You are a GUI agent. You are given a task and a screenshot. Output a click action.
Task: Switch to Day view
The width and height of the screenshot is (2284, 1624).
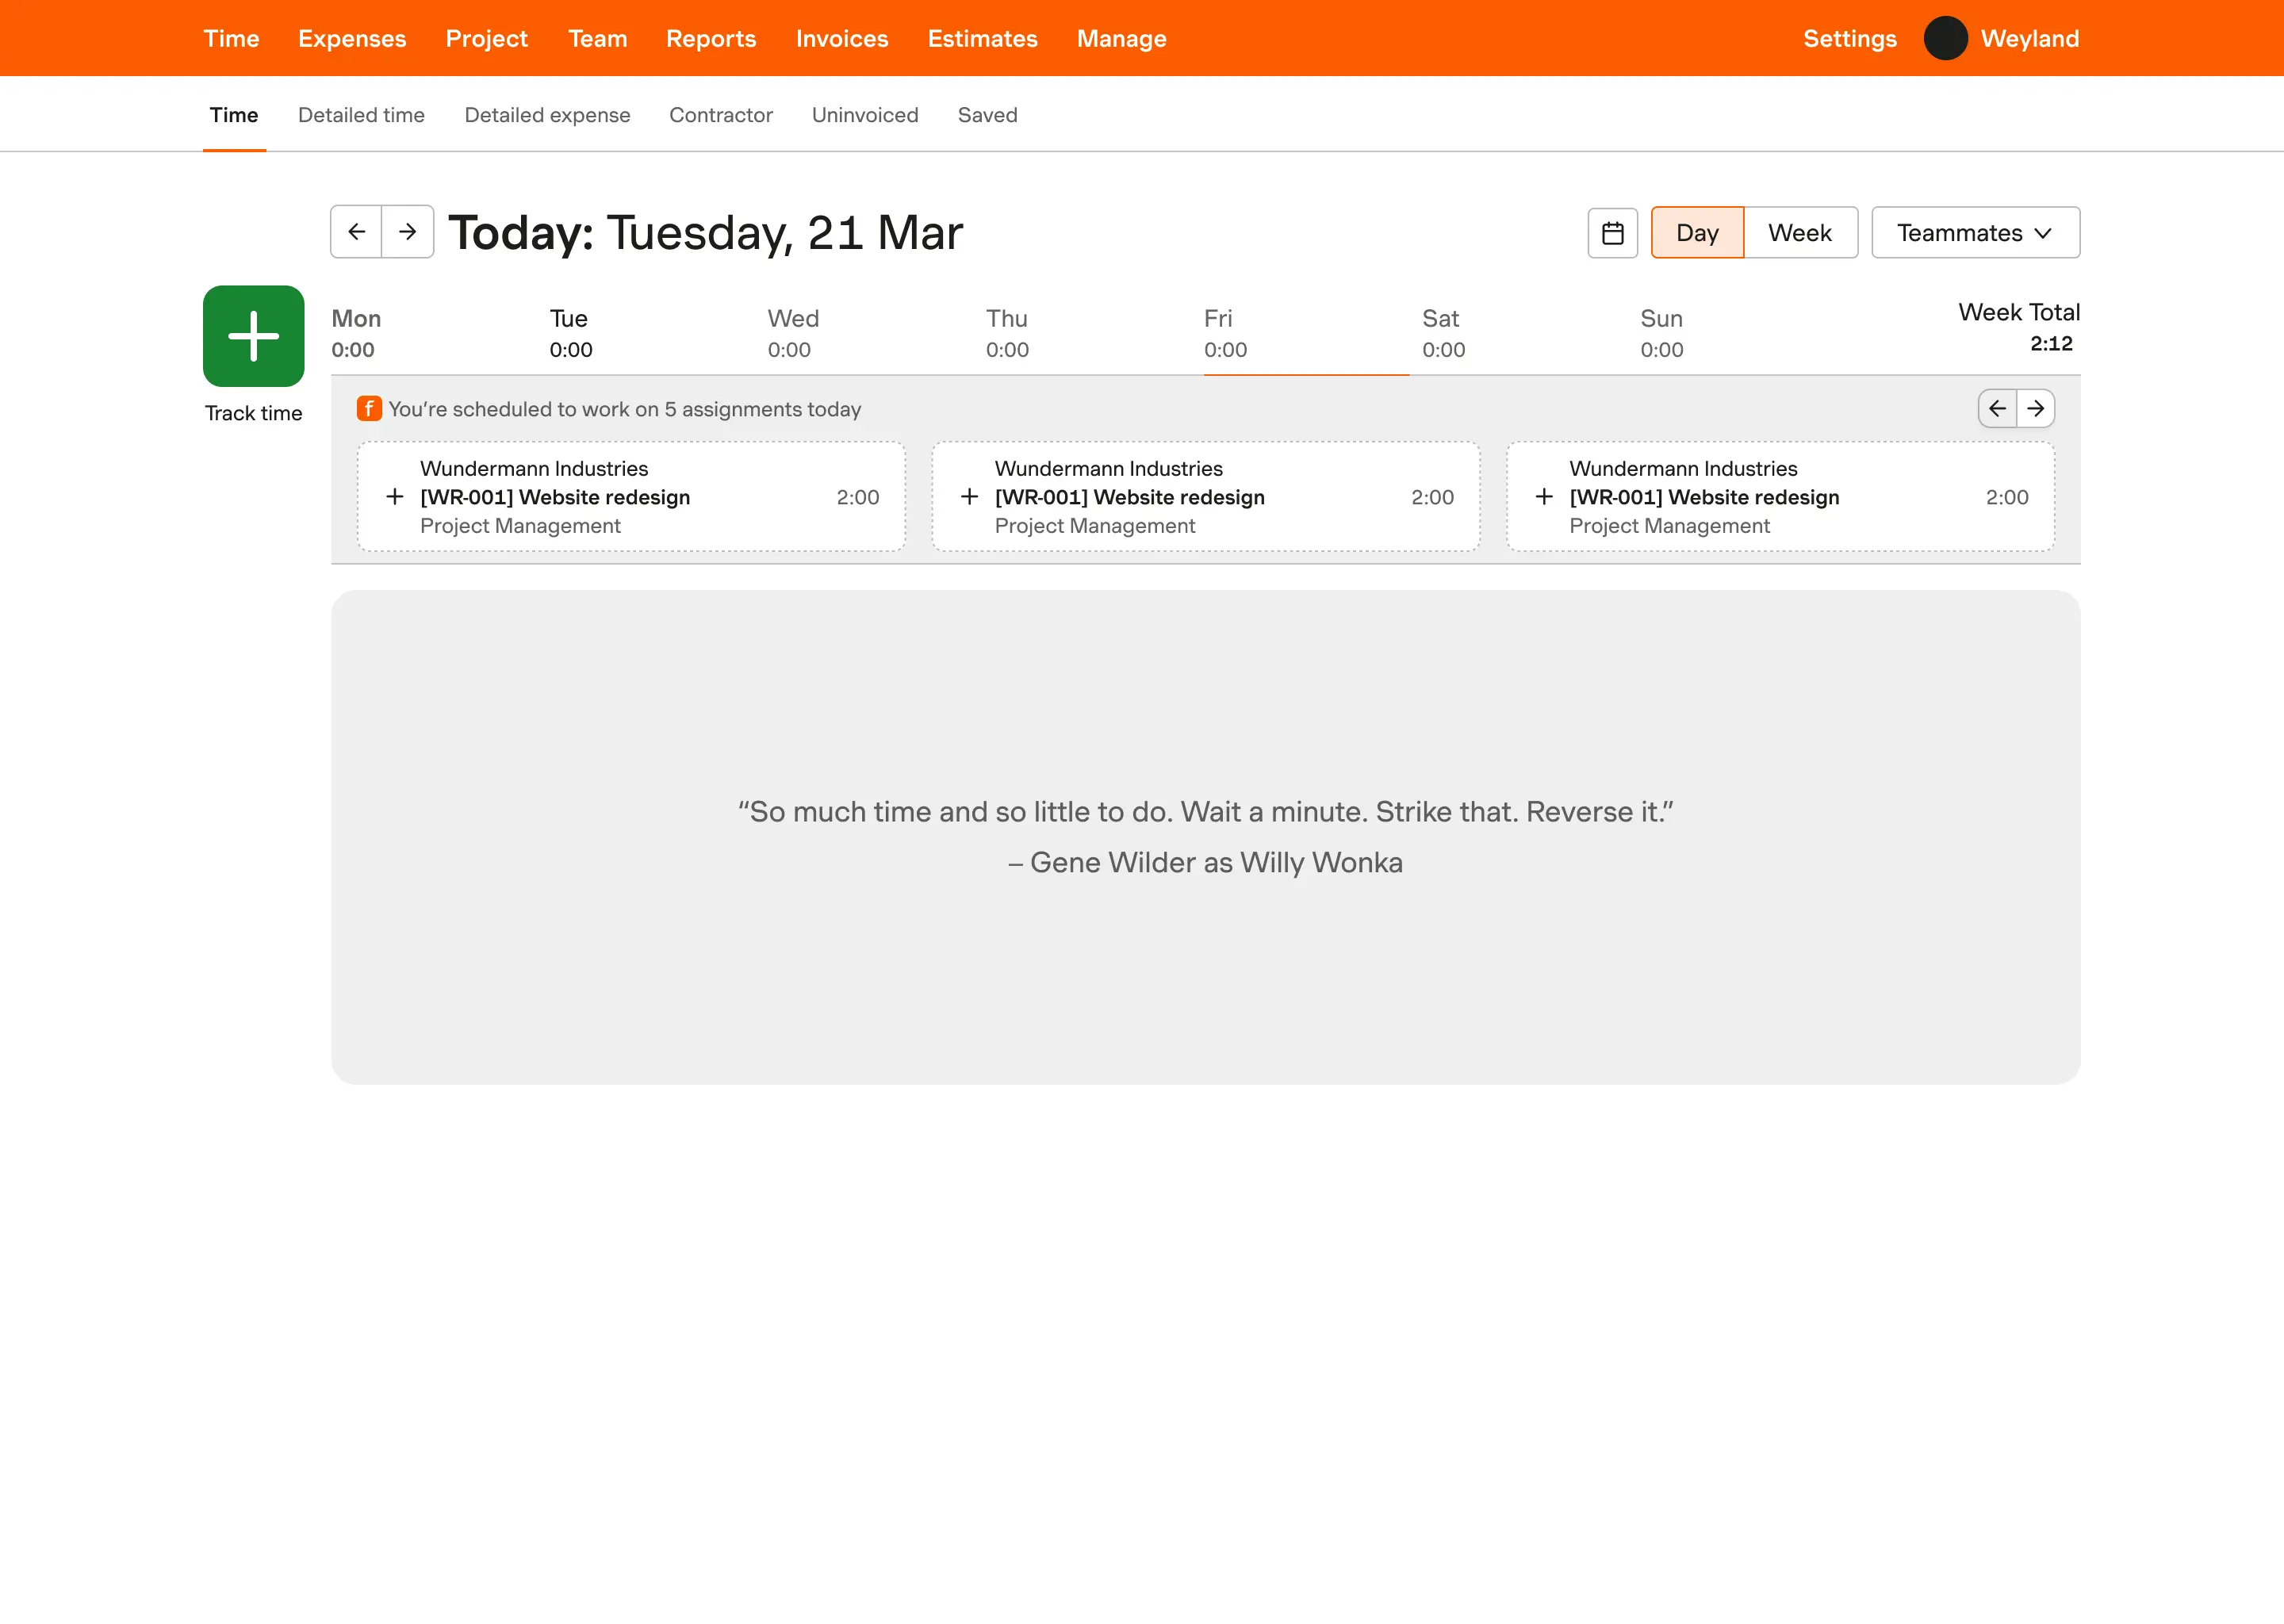point(1697,233)
